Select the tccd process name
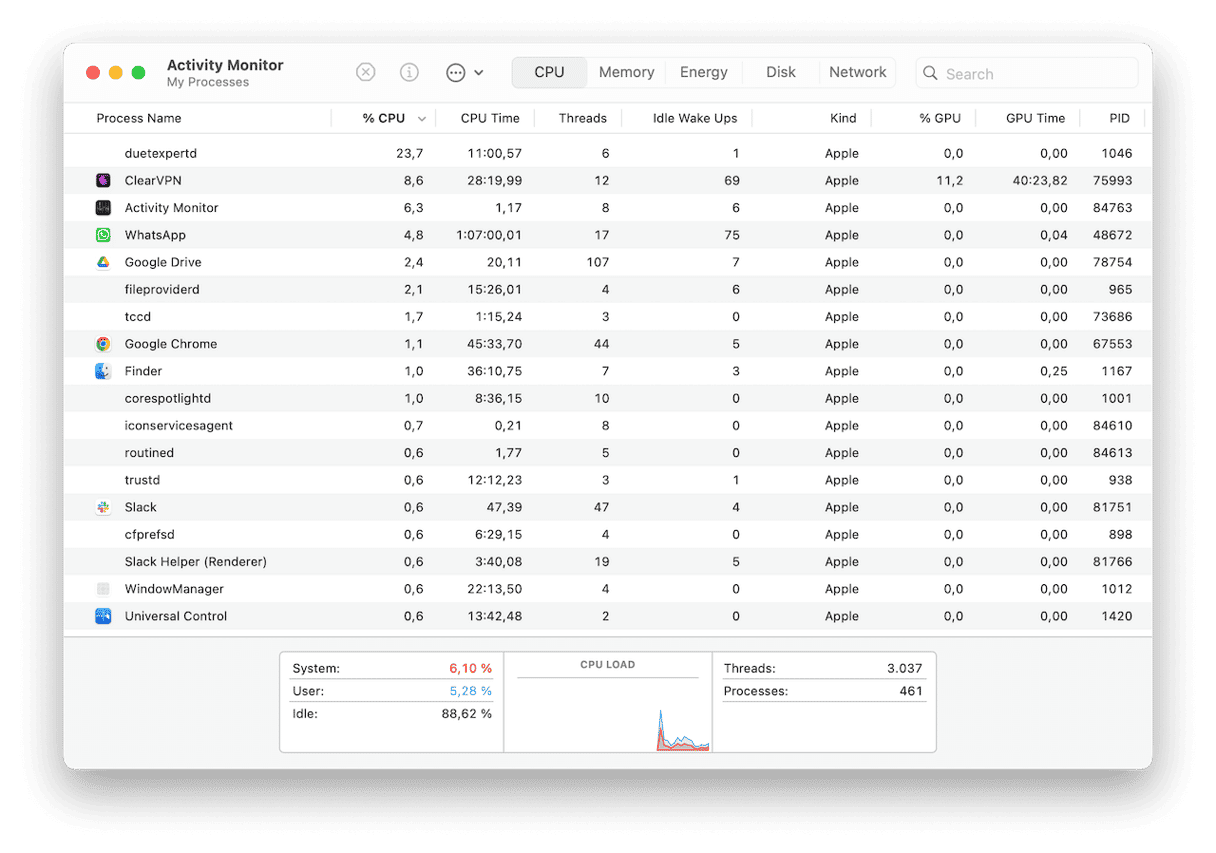 tap(138, 317)
